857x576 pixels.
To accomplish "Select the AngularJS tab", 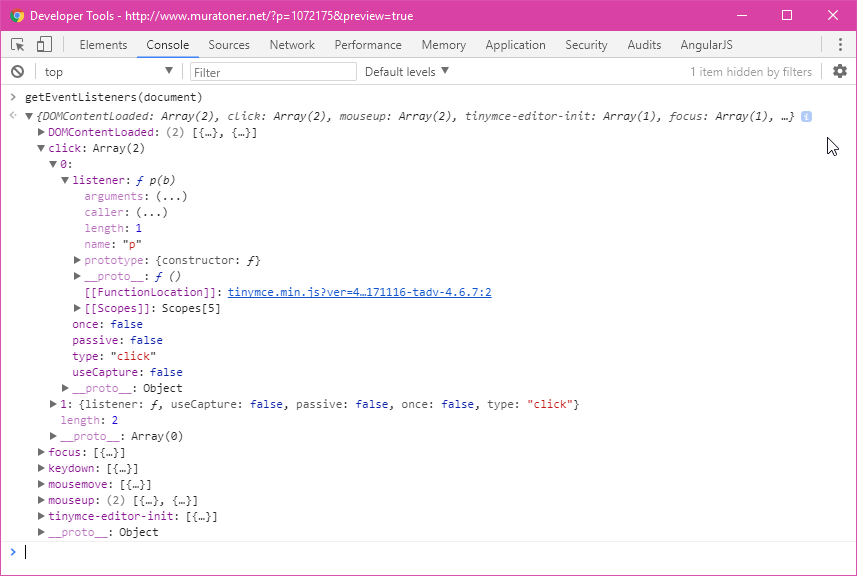I will coord(708,45).
